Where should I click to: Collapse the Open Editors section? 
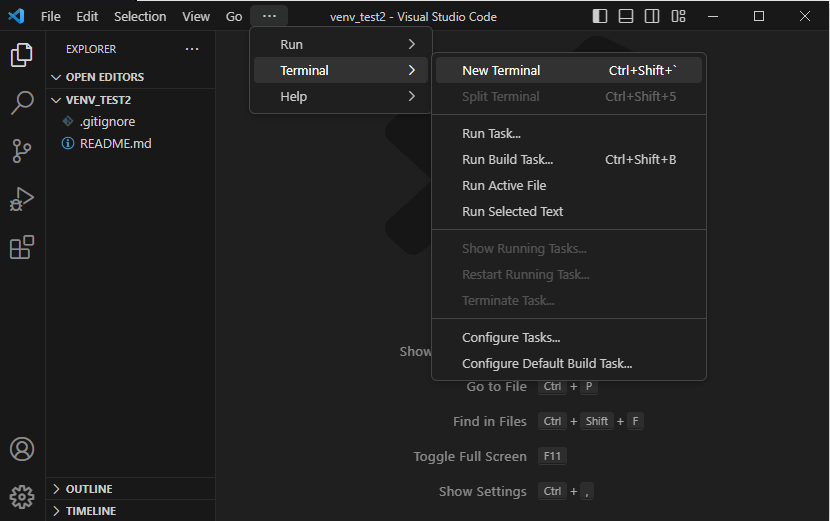point(132,77)
